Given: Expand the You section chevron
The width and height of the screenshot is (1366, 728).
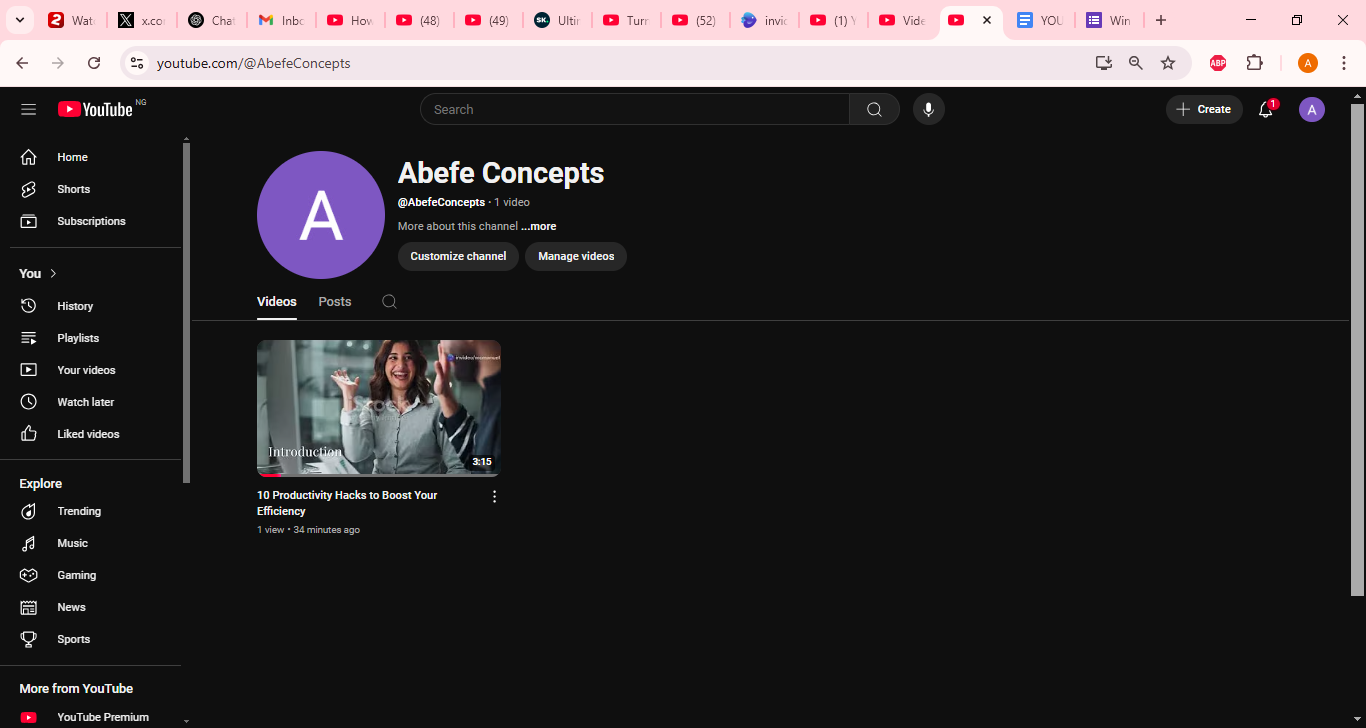Looking at the screenshot, I should tap(53, 273).
